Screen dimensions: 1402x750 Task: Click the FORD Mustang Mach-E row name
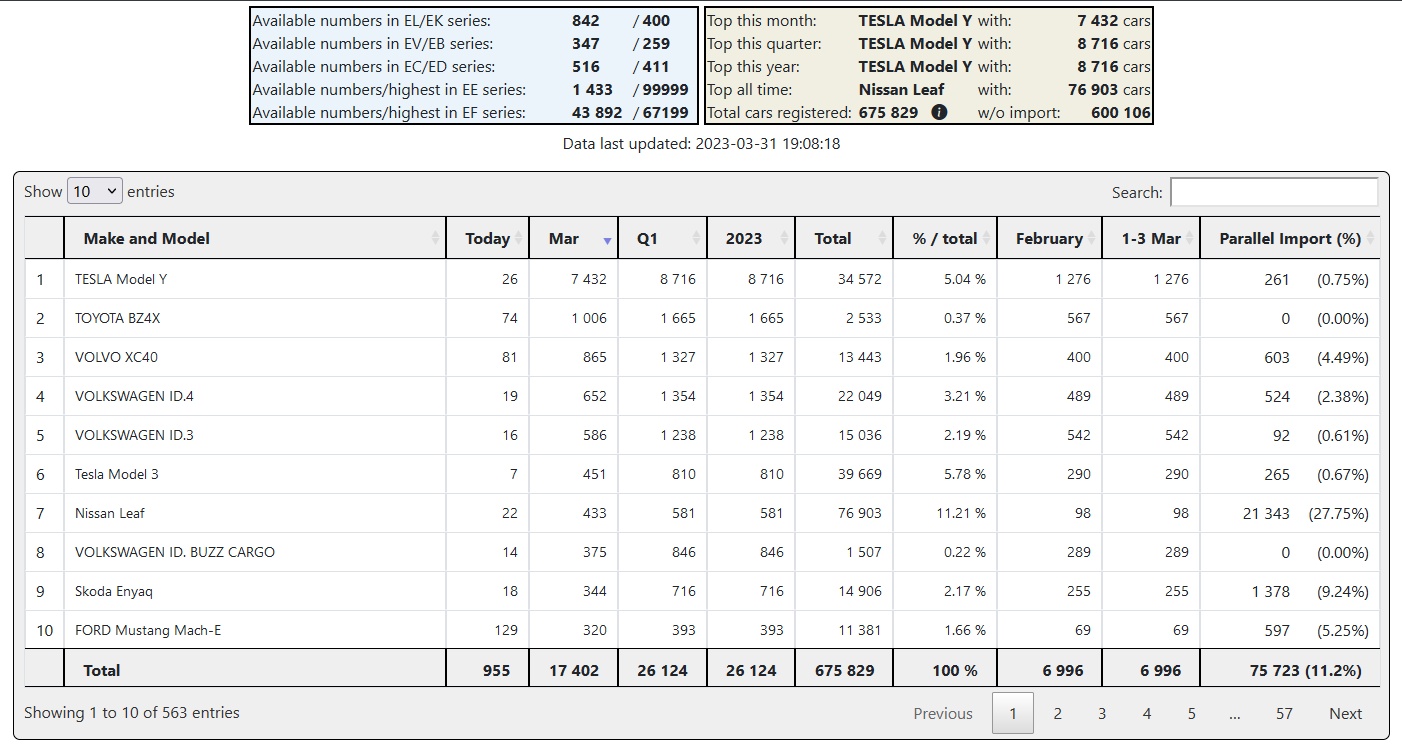point(148,630)
